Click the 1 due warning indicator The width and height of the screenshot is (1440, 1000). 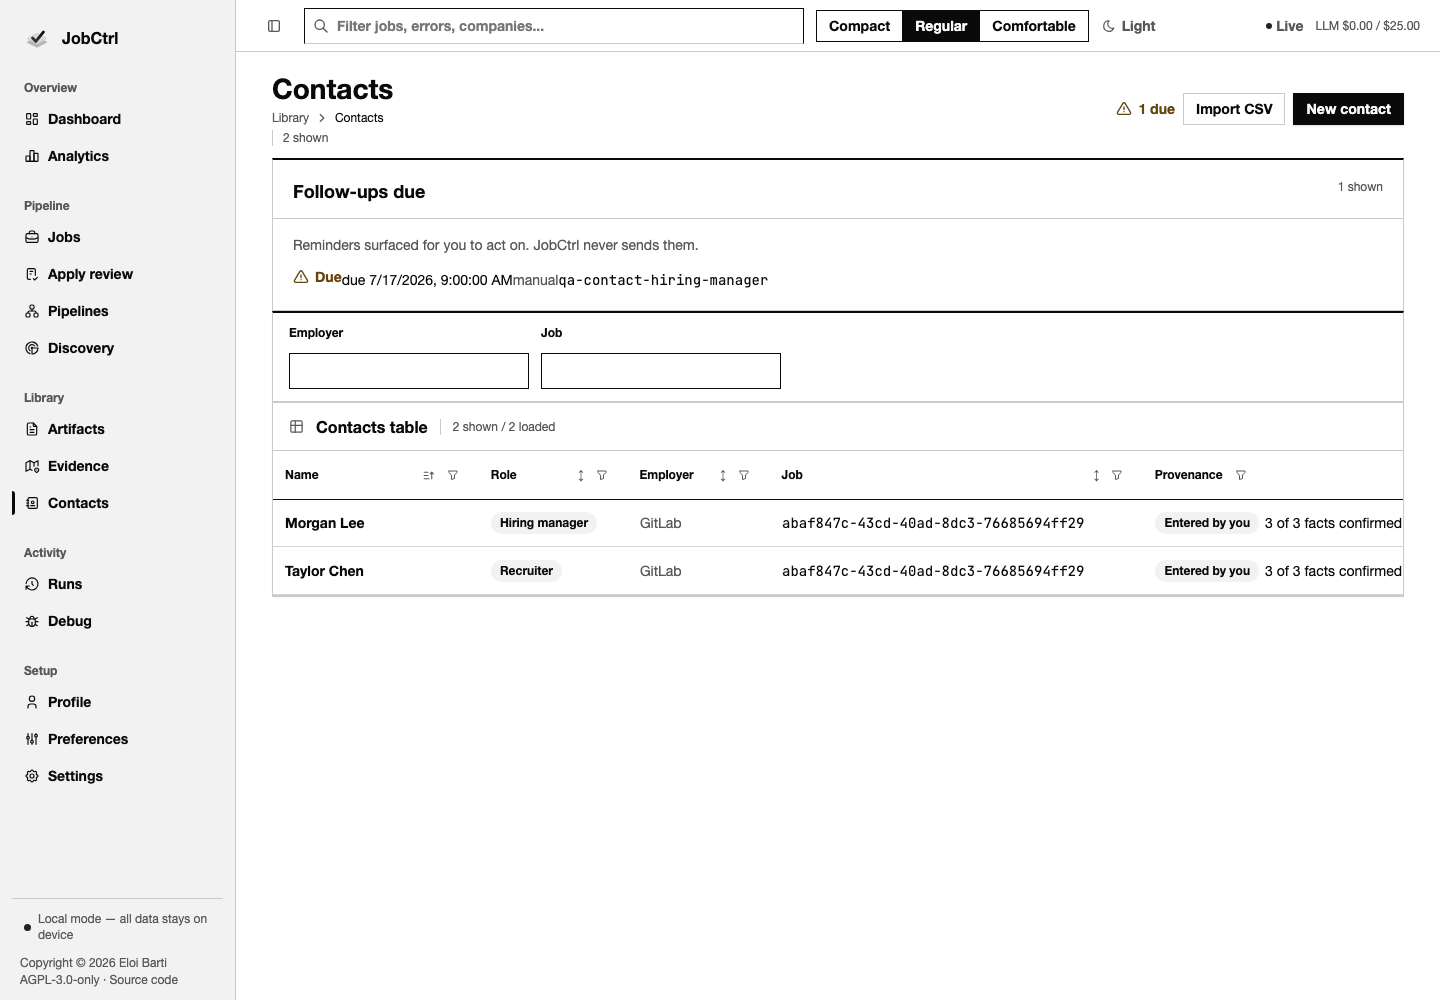click(1145, 109)
